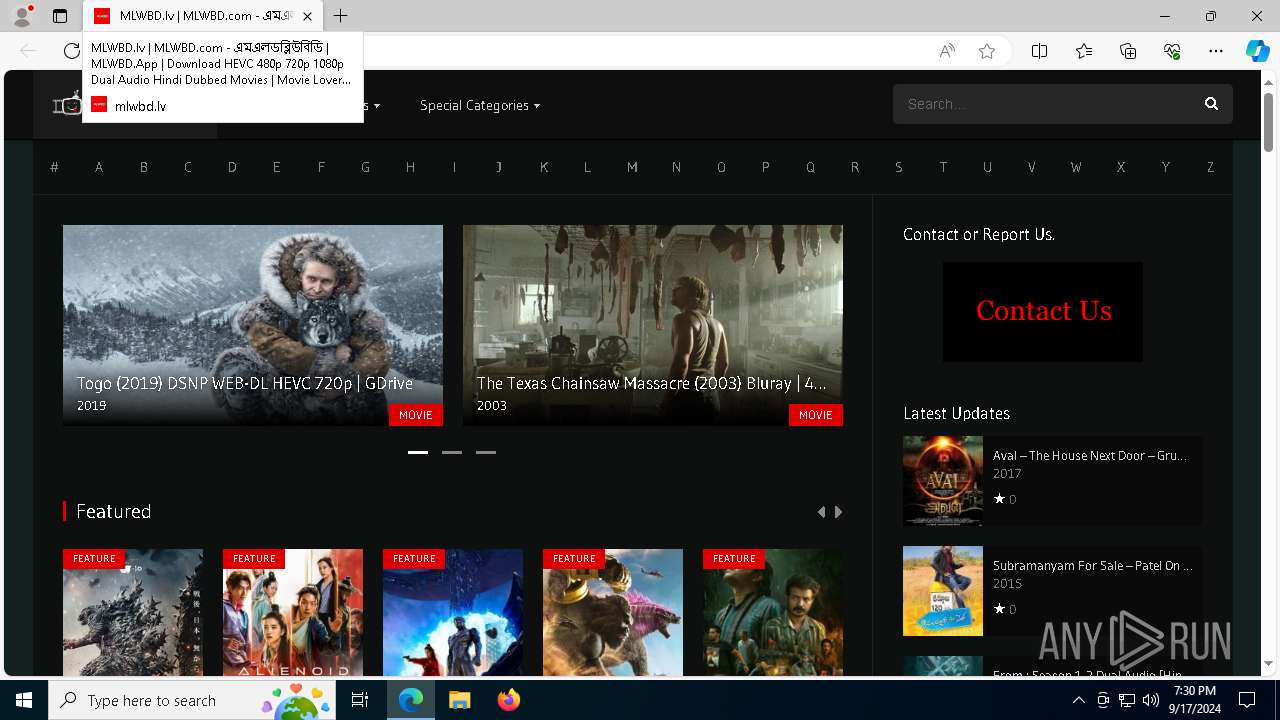Screen dimensions: 1280x720
Task: Open Copilot sidebar icon
Action: tap(1257, 51)
